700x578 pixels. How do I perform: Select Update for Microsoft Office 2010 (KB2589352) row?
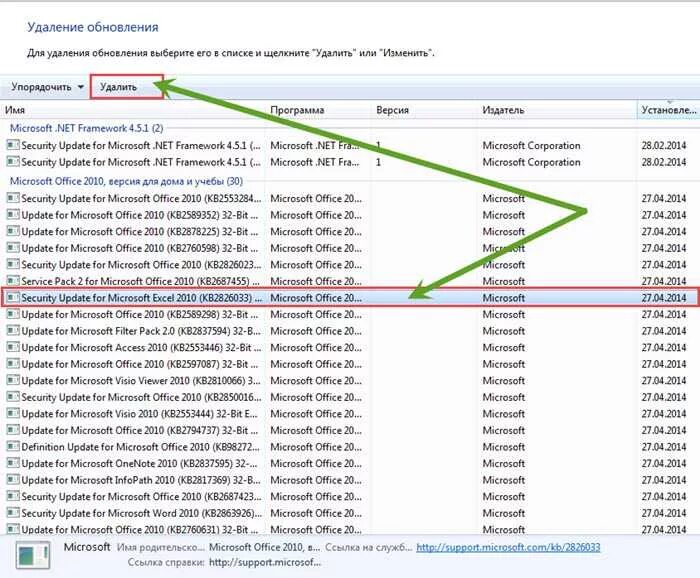(350, 215)
